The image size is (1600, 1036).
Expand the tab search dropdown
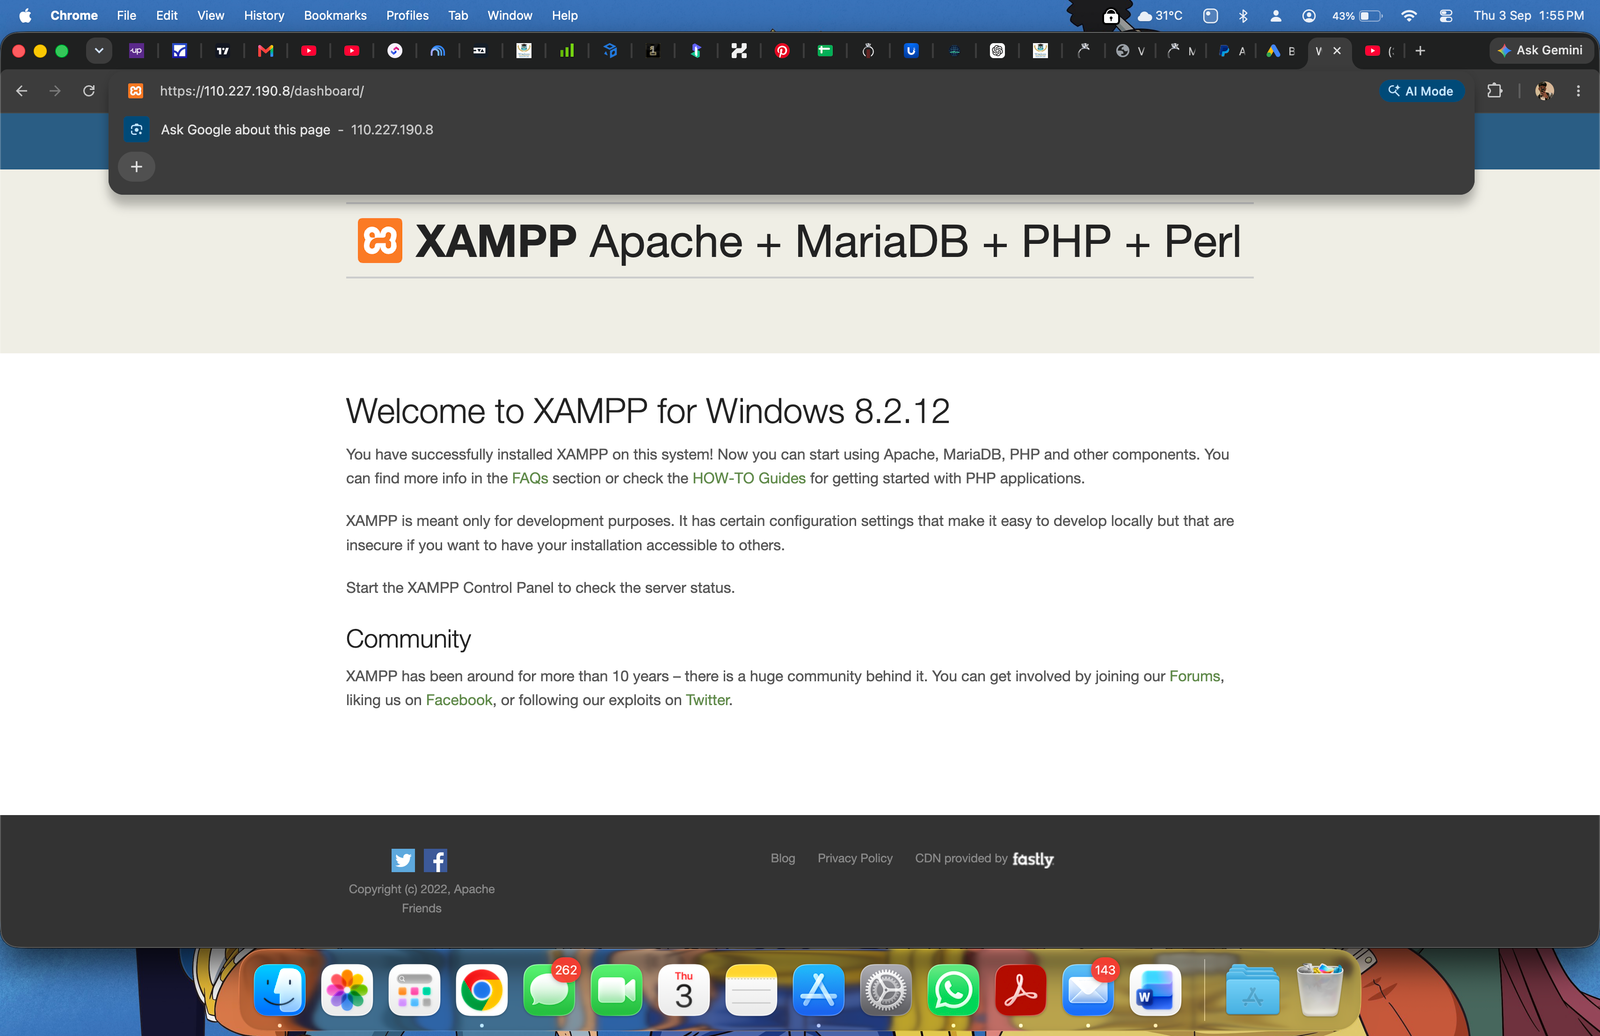pos(99,51)
